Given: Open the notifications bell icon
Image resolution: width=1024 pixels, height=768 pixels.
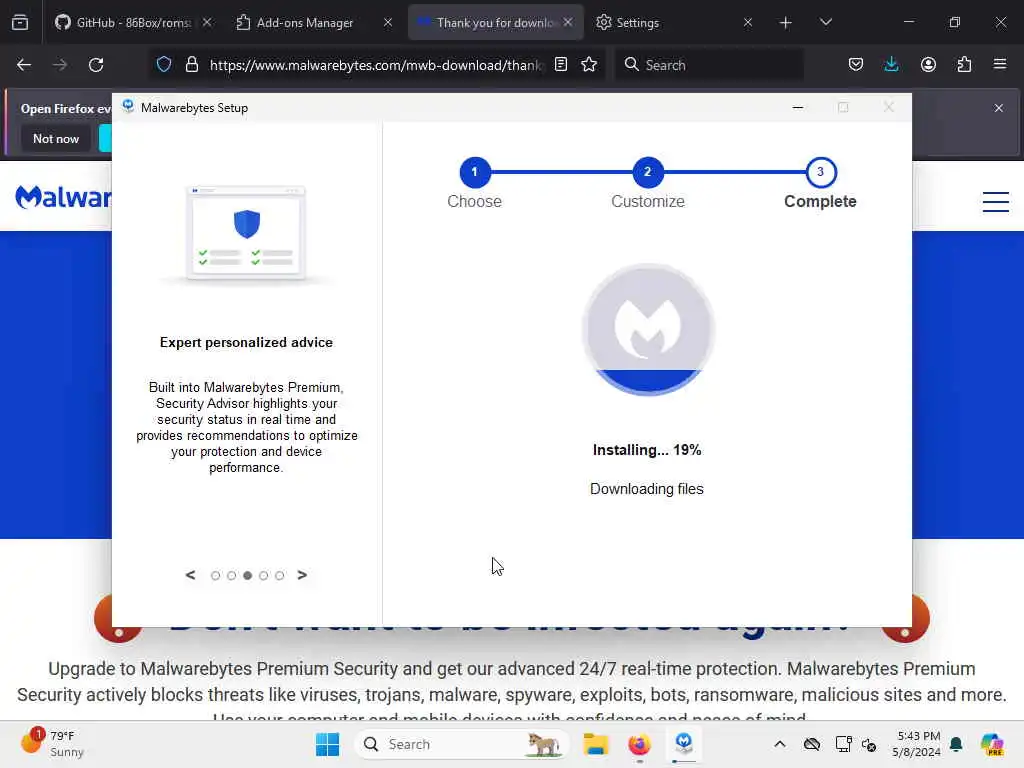Looking at the screenshot, I should click(x=956, y=744).
